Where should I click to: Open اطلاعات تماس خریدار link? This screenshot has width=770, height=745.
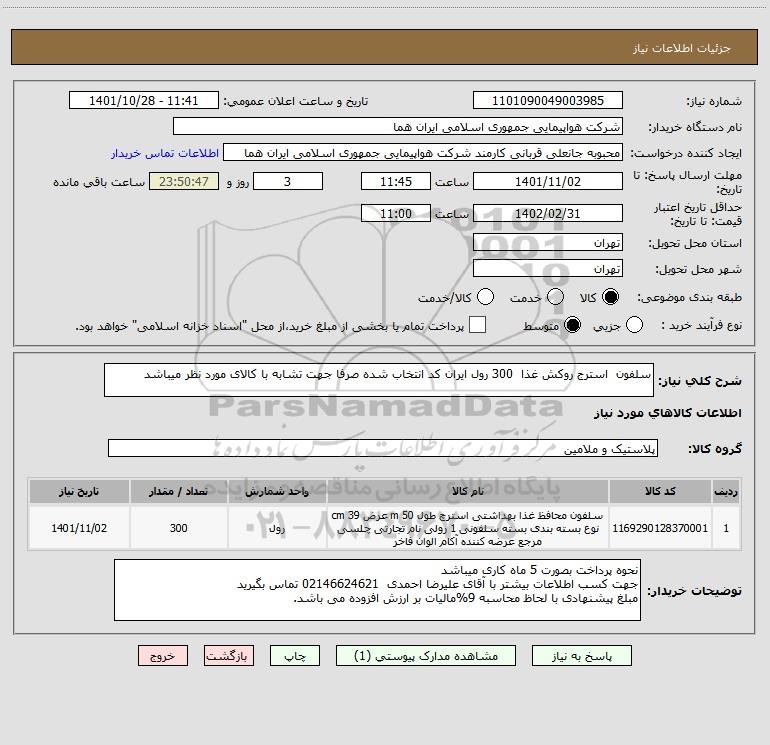[x=165, y=153]
